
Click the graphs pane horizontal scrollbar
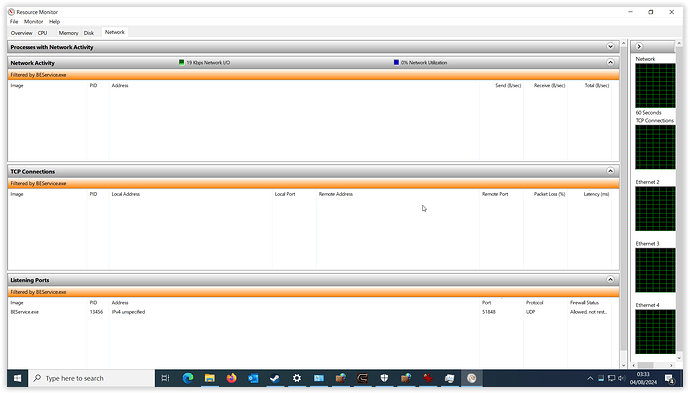tap(653, 365)
